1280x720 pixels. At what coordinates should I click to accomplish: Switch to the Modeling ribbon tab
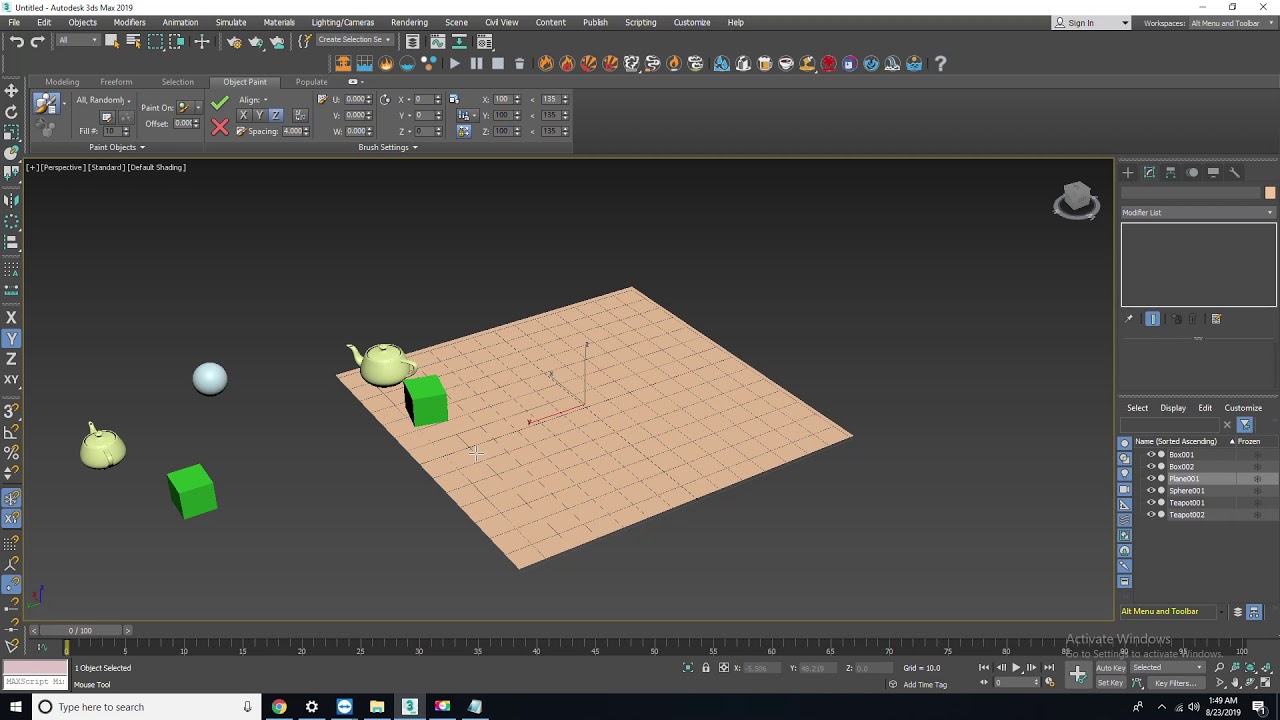point(62,82)
